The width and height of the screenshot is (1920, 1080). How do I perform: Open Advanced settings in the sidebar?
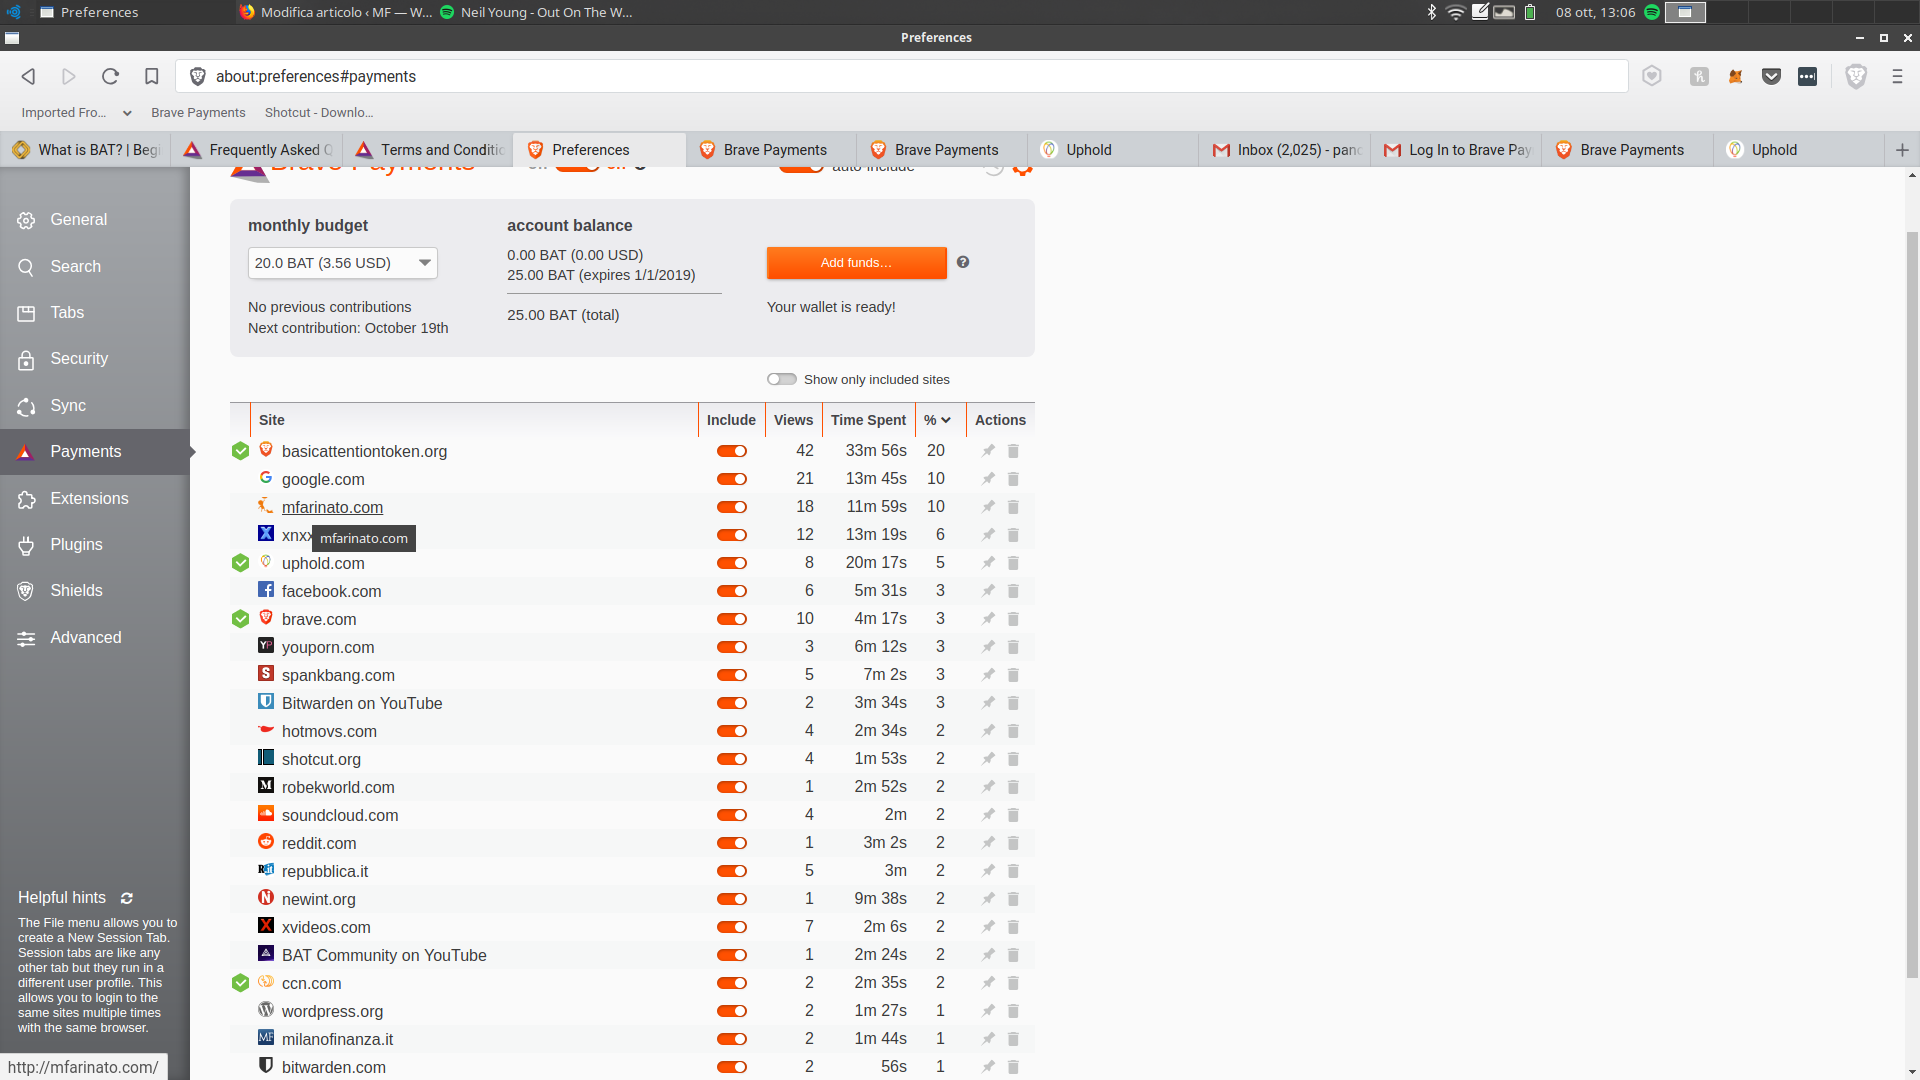pos(95,638)
